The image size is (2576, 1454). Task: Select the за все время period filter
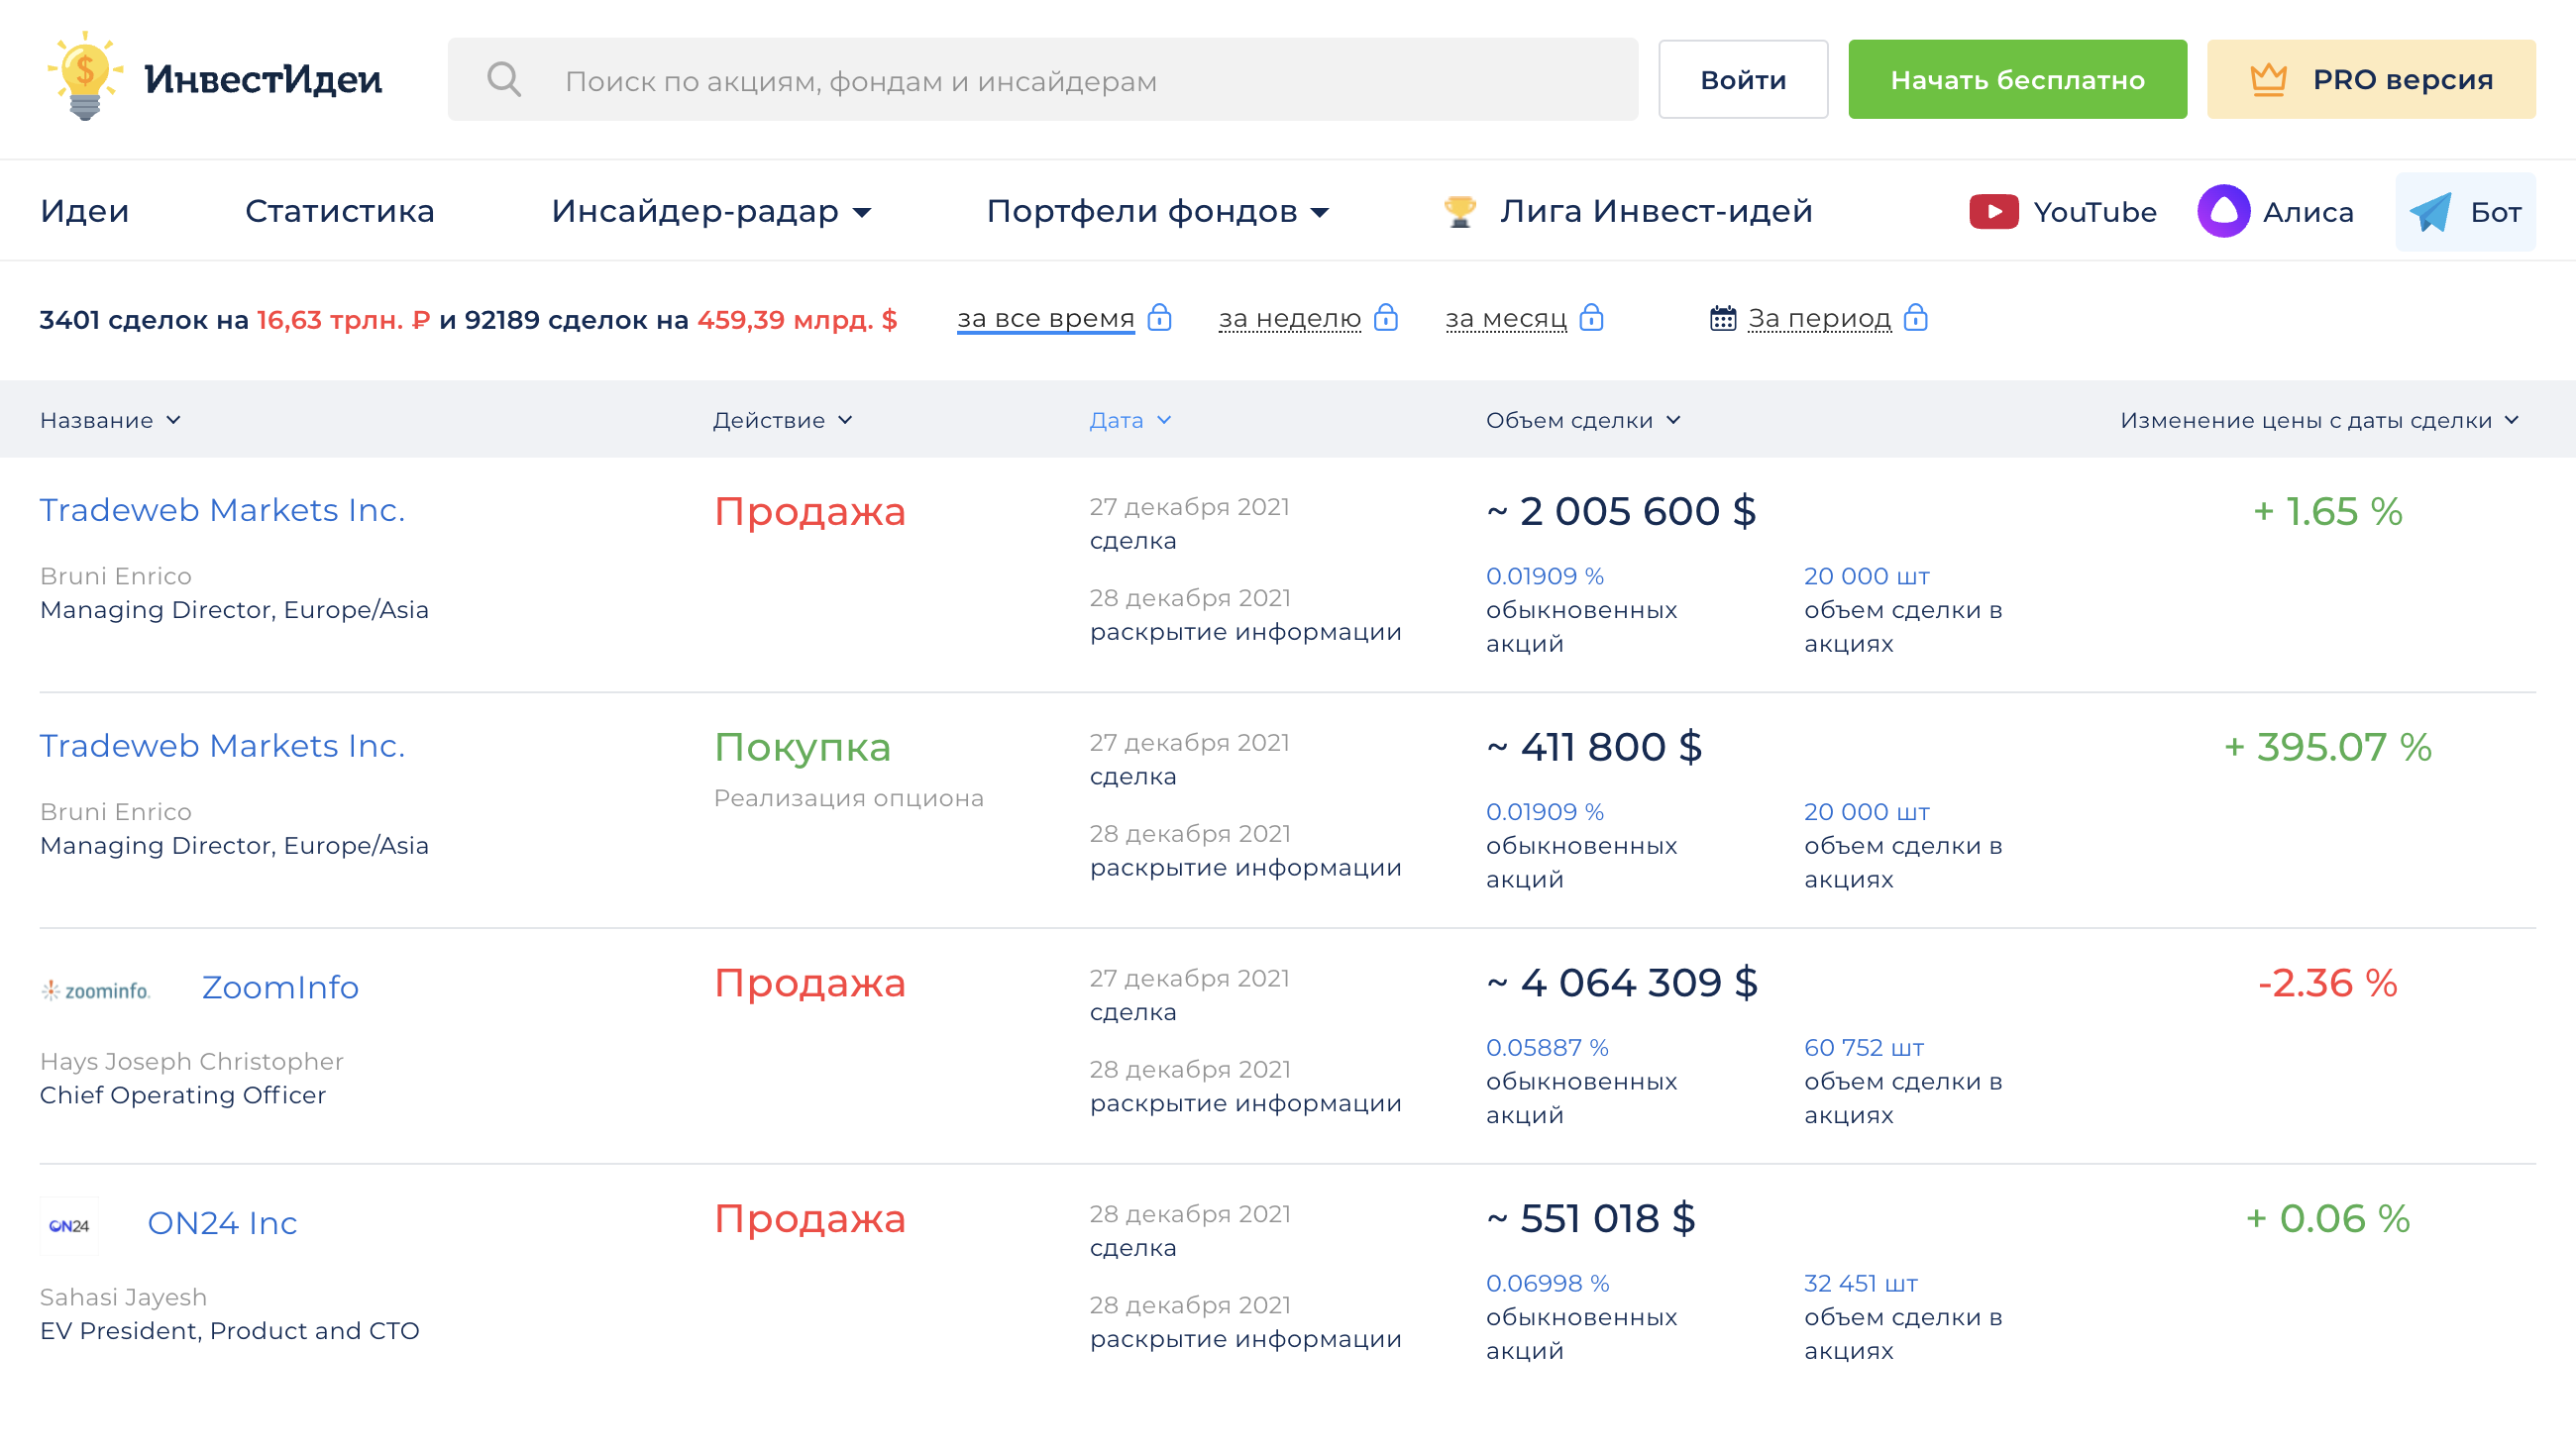pyautogui.click(x=1045, y=318)
